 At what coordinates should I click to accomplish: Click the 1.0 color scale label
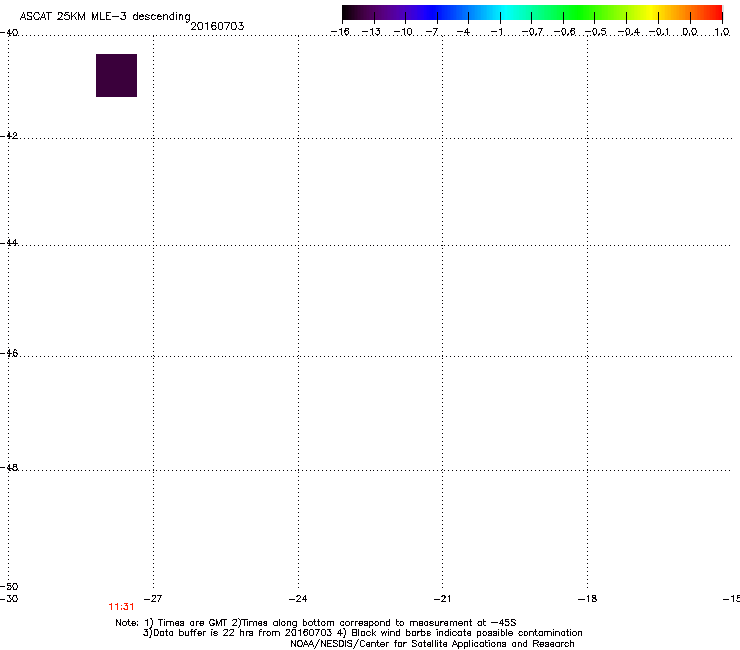coord(722,32)
